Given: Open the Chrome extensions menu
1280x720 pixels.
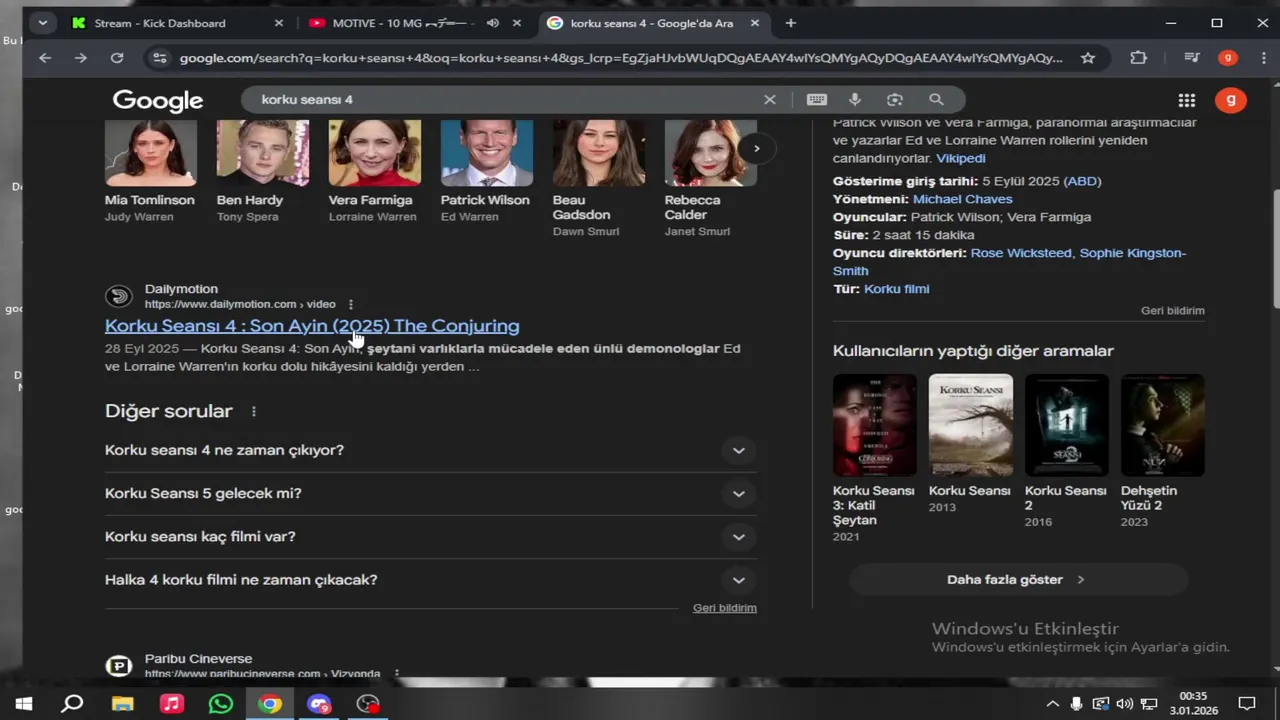Looking at the screenshot, I should tap(1138, 58).
